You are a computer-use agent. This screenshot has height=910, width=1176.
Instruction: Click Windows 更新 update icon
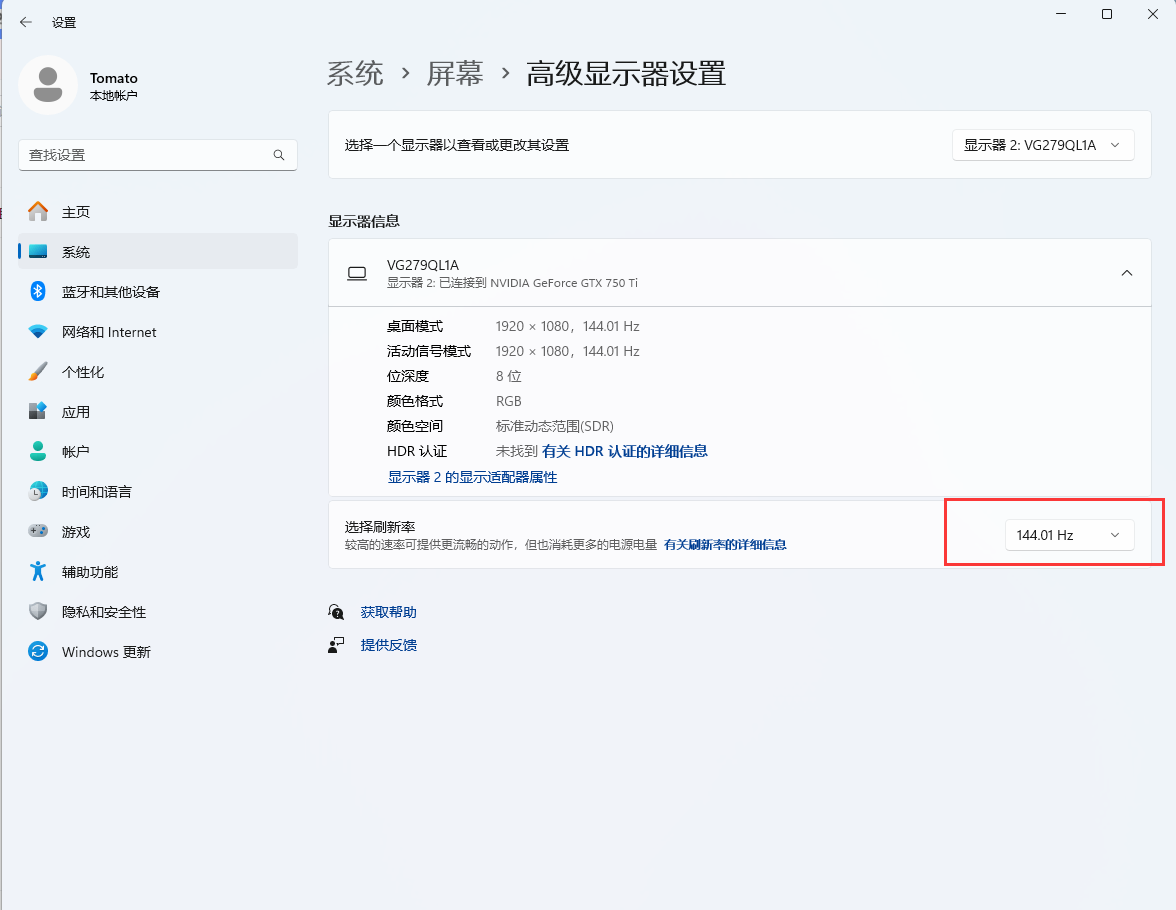(38, 652)
